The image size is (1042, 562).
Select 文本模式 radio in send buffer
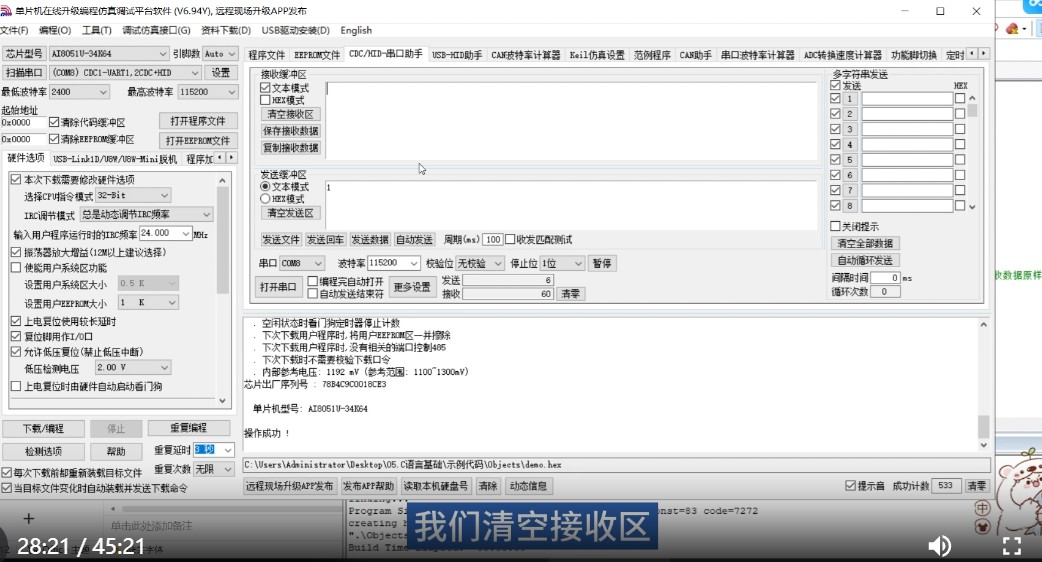click(265, 187)
